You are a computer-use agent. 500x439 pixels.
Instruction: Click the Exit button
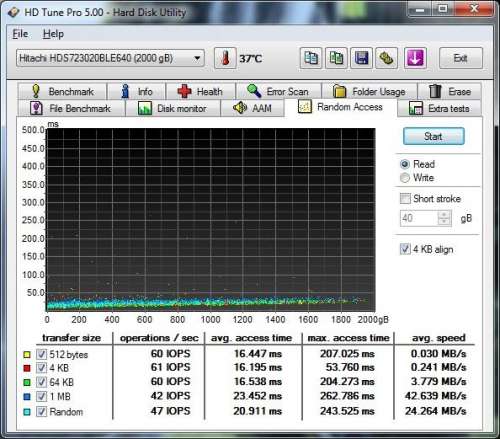(x=461, y=58)
